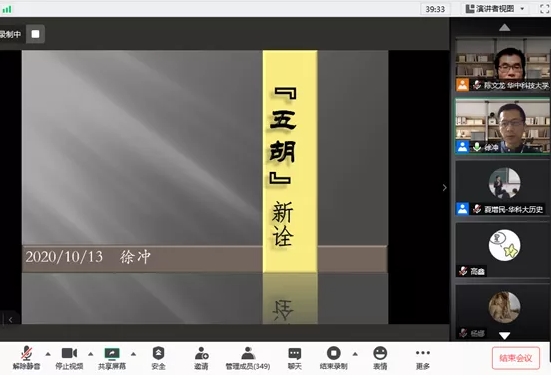The width and height of the screenshot is (551, 379).
Task: Open recording options arrow beside 结束录制
Action: [x=355, y=354]
